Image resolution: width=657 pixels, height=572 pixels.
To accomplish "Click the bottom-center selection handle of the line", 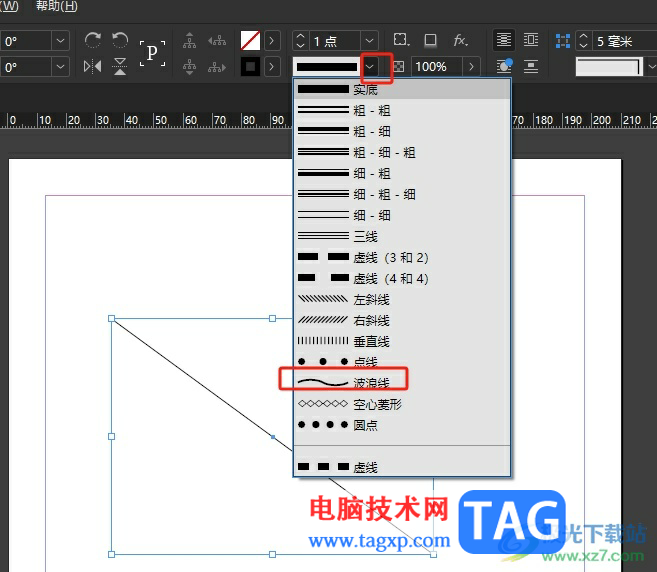I will (x=272, y=554).
